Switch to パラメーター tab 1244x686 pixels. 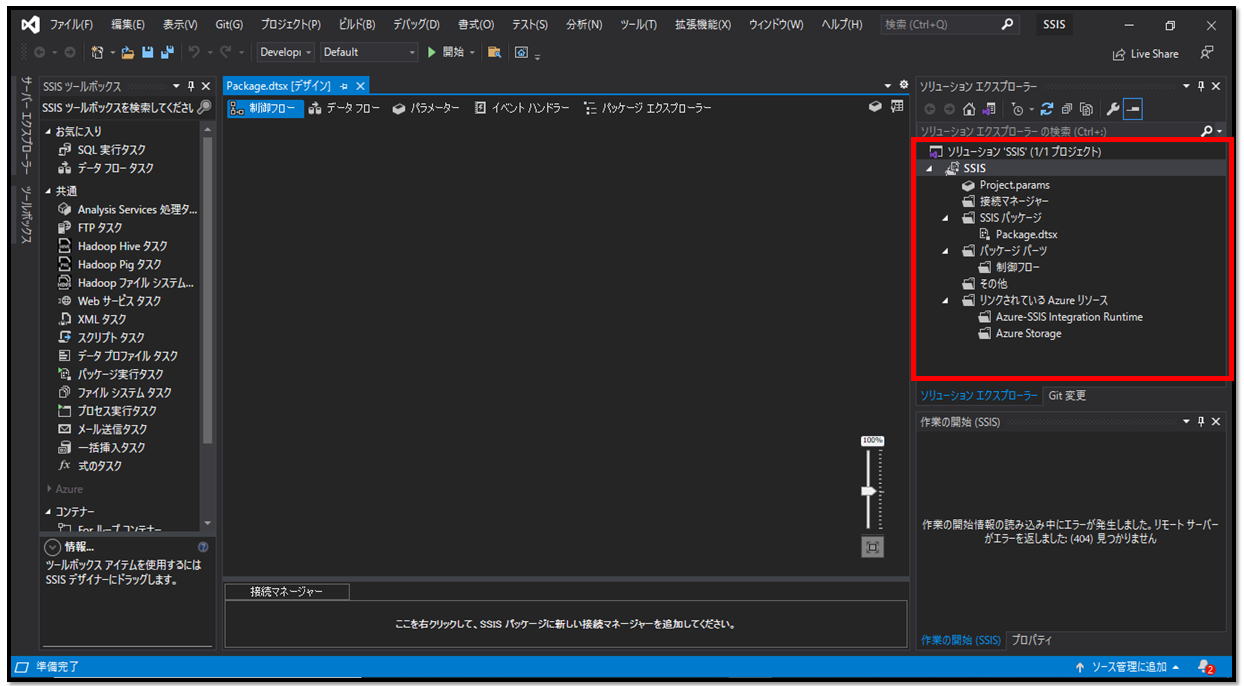(x=426, y=108)
